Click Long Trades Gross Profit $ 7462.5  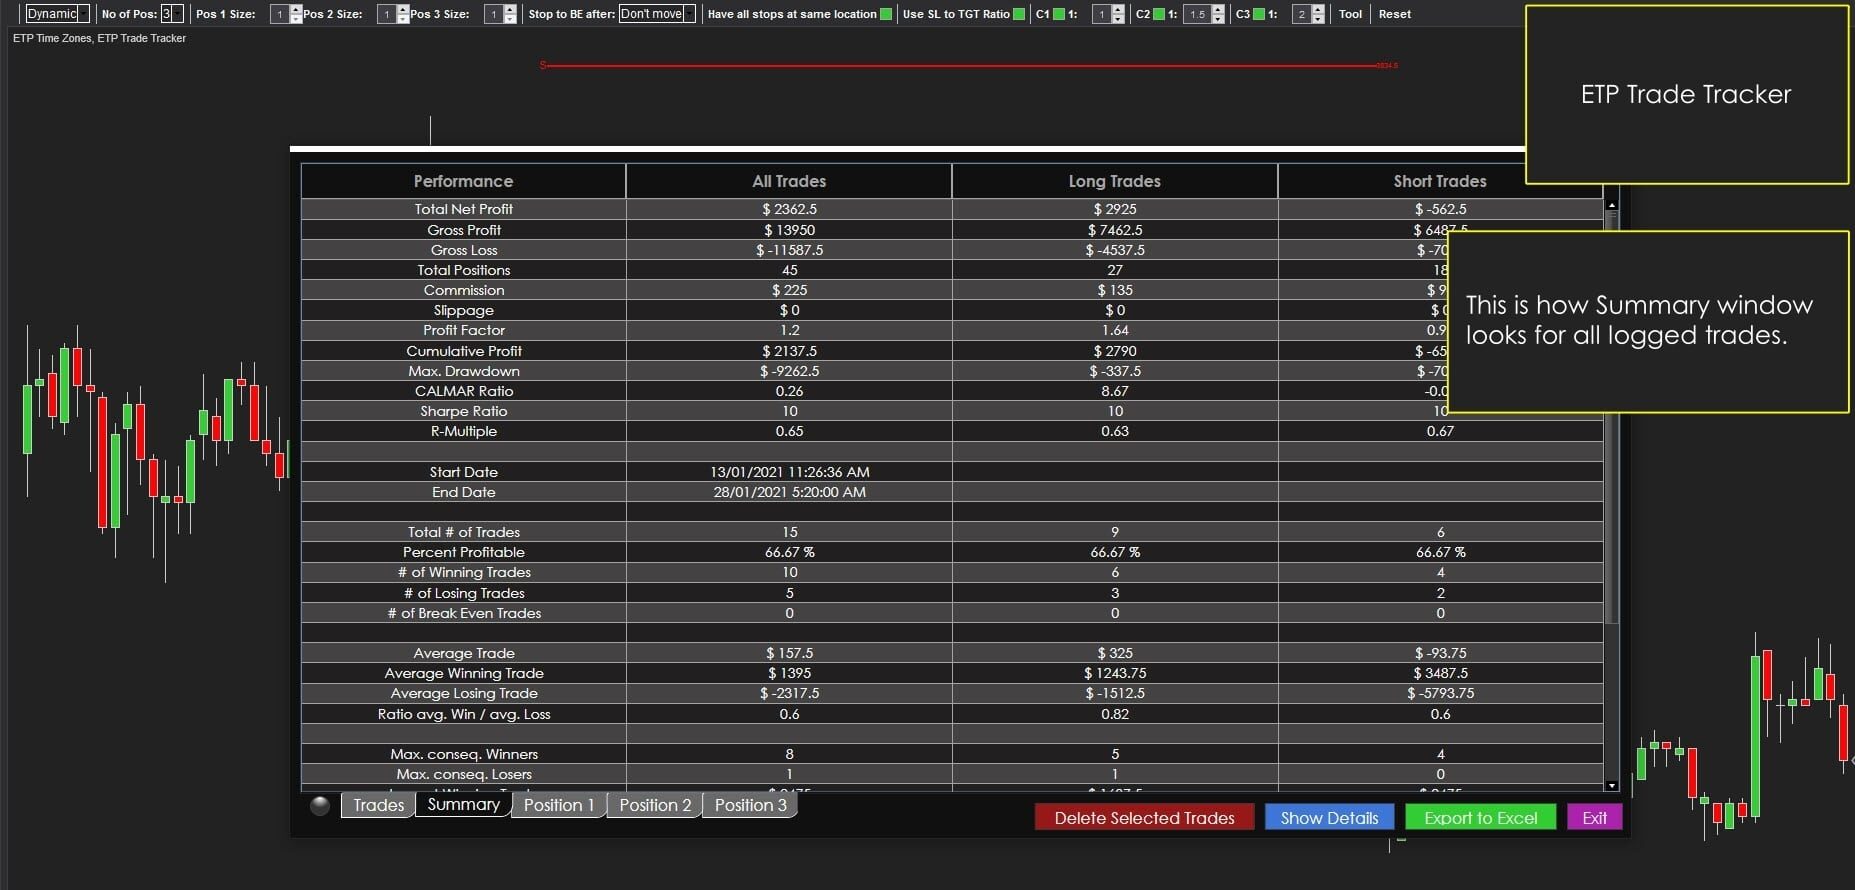[x=1114, y=230]
